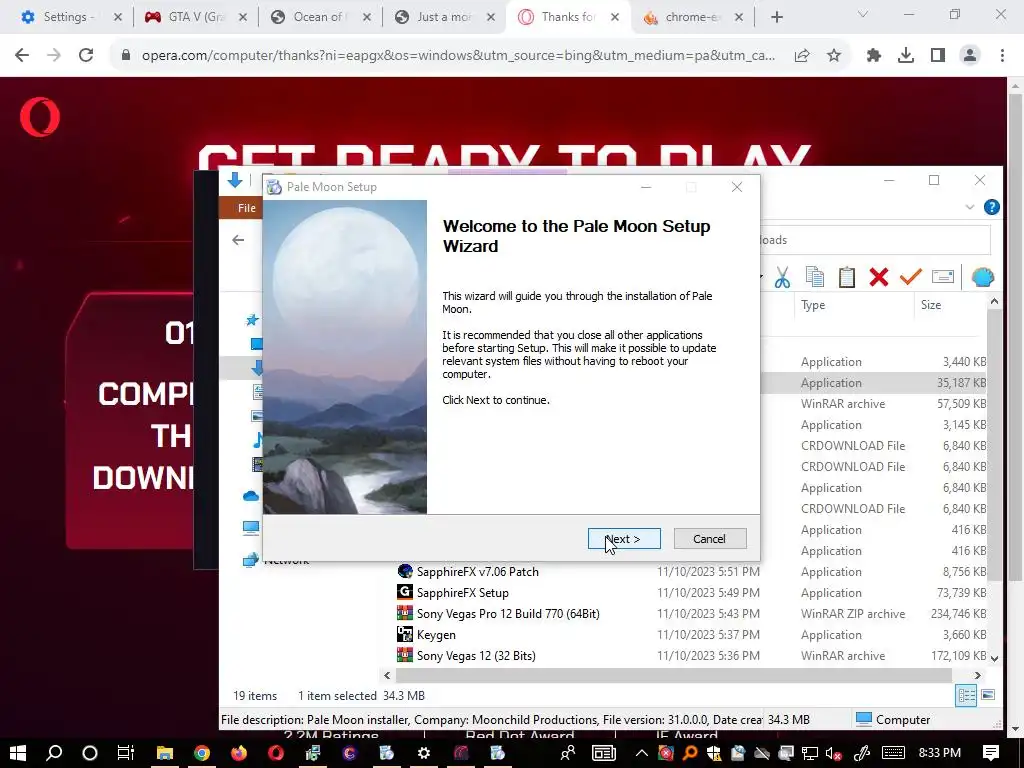This screenshot has height=768, width=1024.
Task: Click the 57,509 KB WinRAR archive row
Action: 874,404
